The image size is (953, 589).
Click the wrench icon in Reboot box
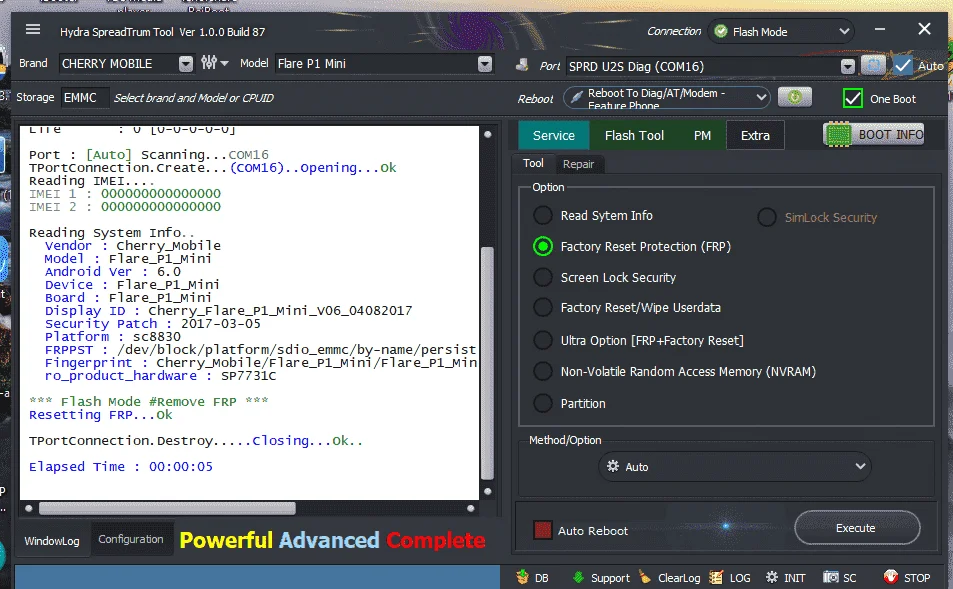pos(576,97)
